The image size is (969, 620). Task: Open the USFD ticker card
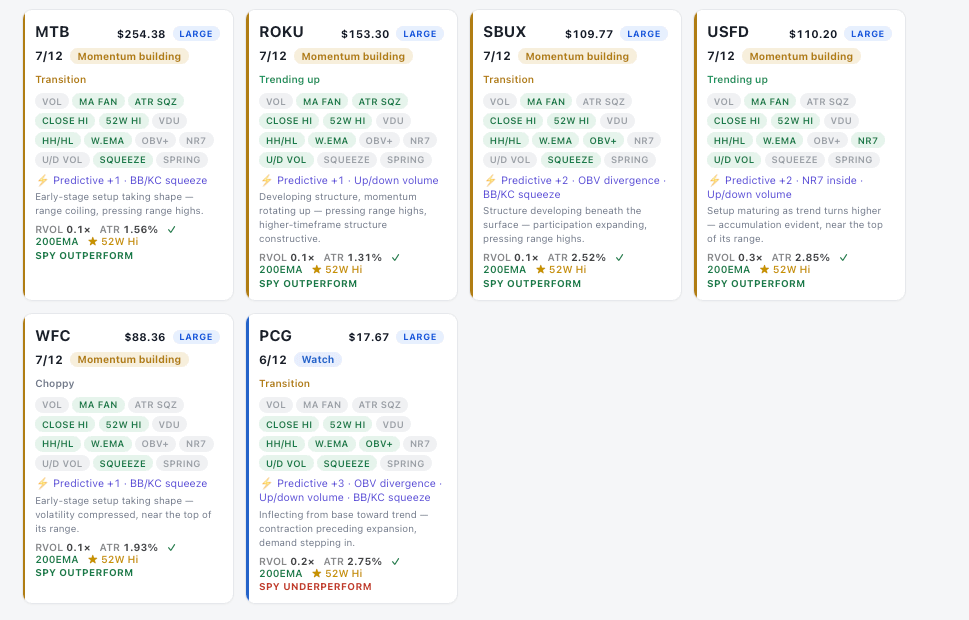800,155
